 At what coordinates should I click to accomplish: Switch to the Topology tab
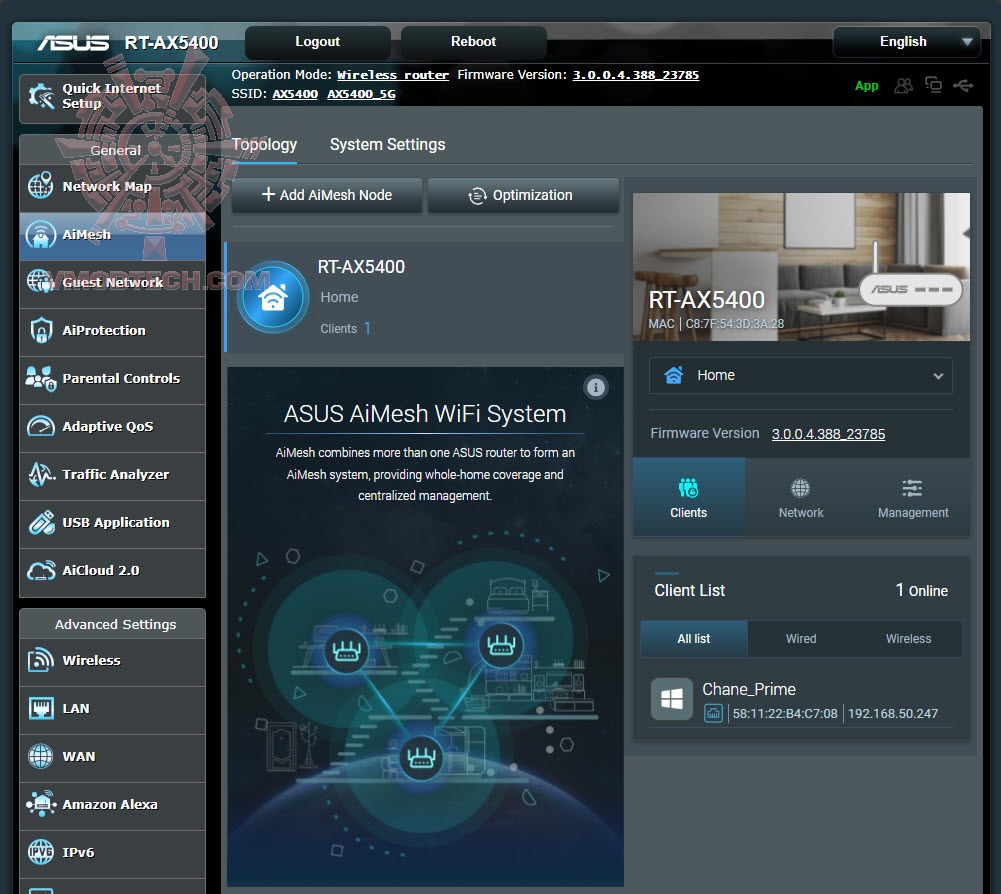tap(264, 144)
